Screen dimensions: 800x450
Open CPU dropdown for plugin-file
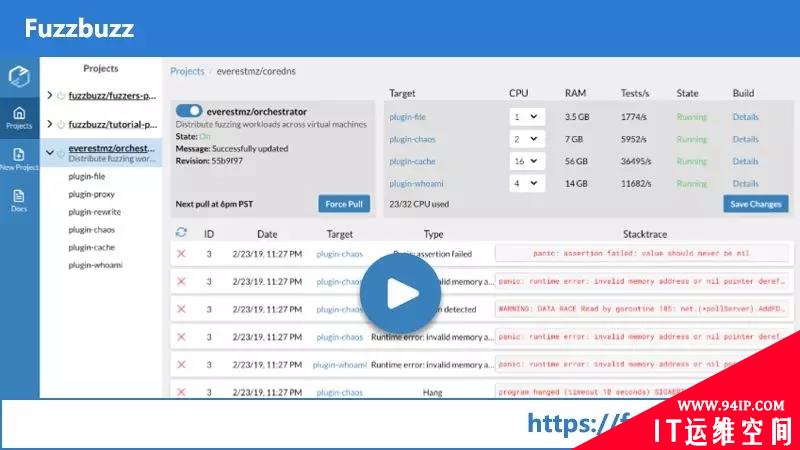pos(527,117)
